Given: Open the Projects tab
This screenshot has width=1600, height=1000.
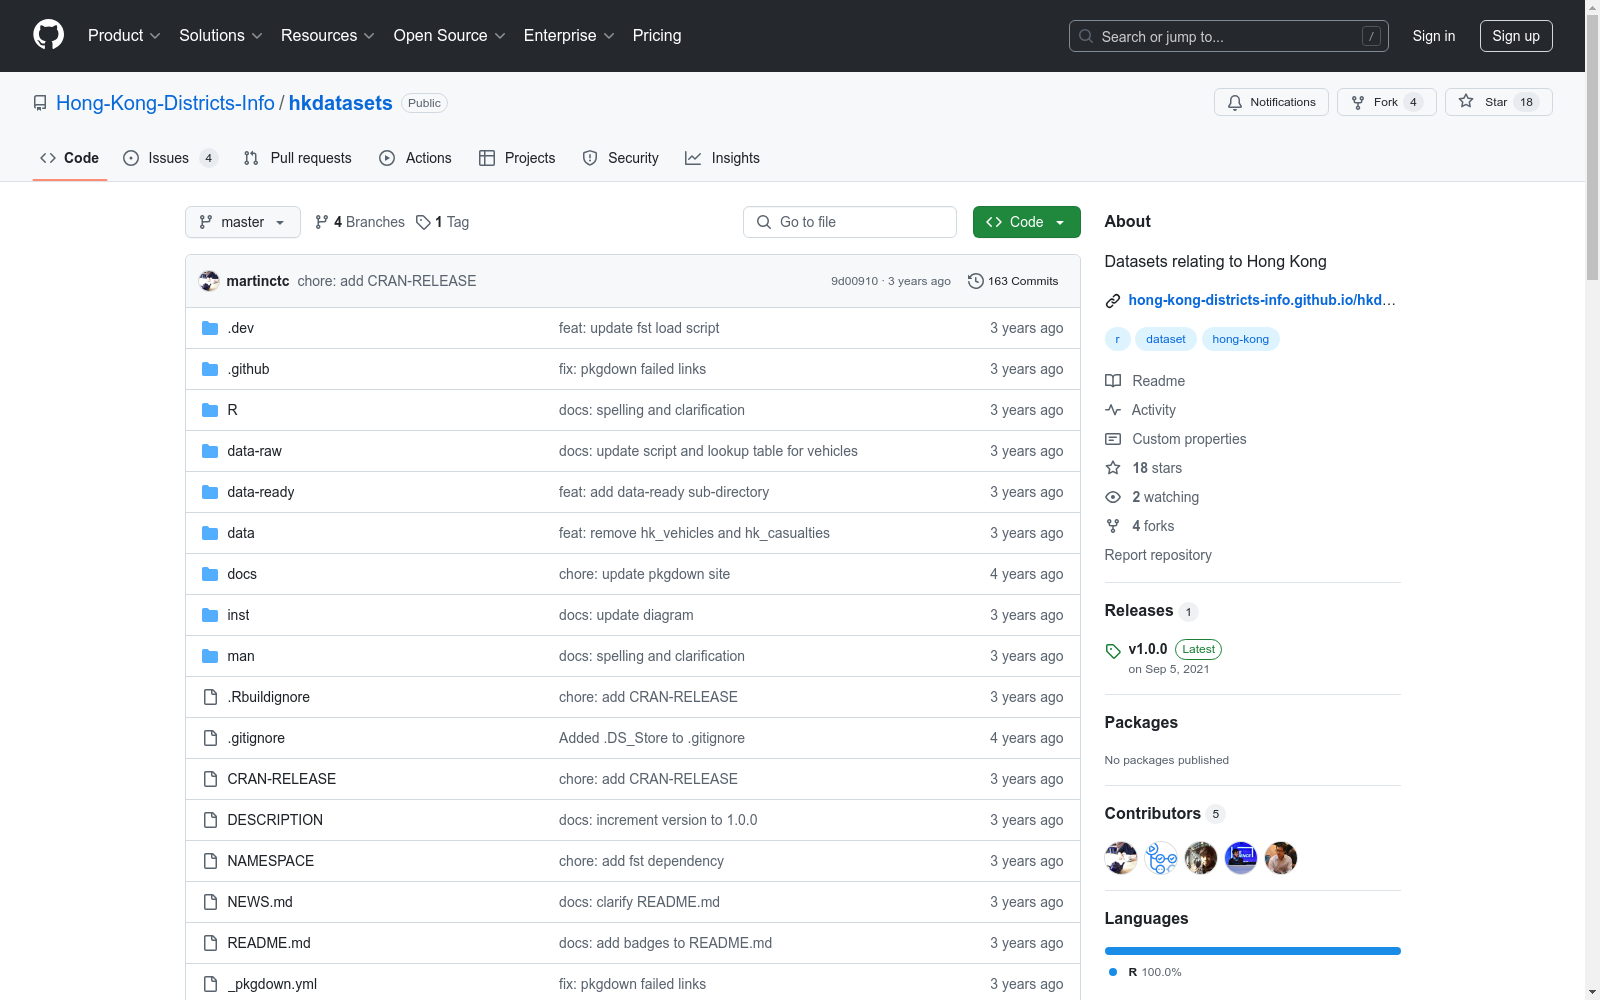Looking at the screenshot, I should pos(517,158).
